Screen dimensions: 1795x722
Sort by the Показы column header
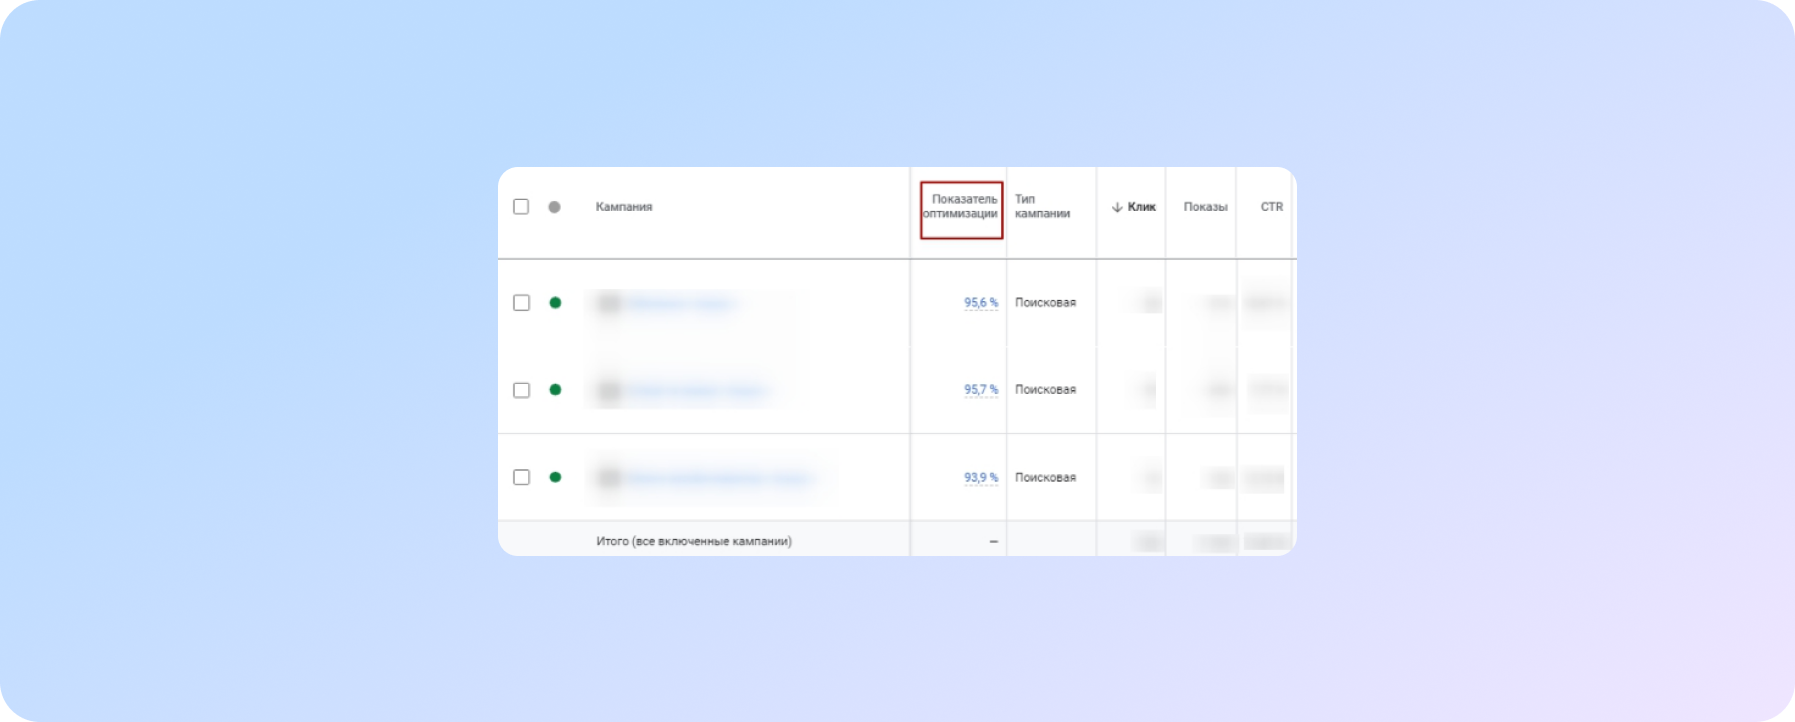click(1205, 207)
